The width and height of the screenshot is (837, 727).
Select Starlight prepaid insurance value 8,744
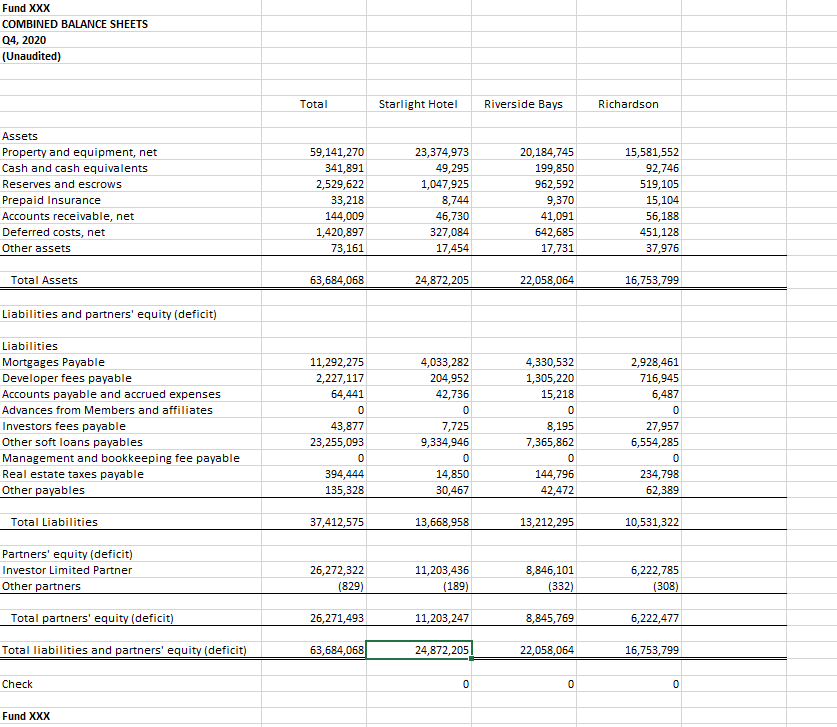pos(455,200)
